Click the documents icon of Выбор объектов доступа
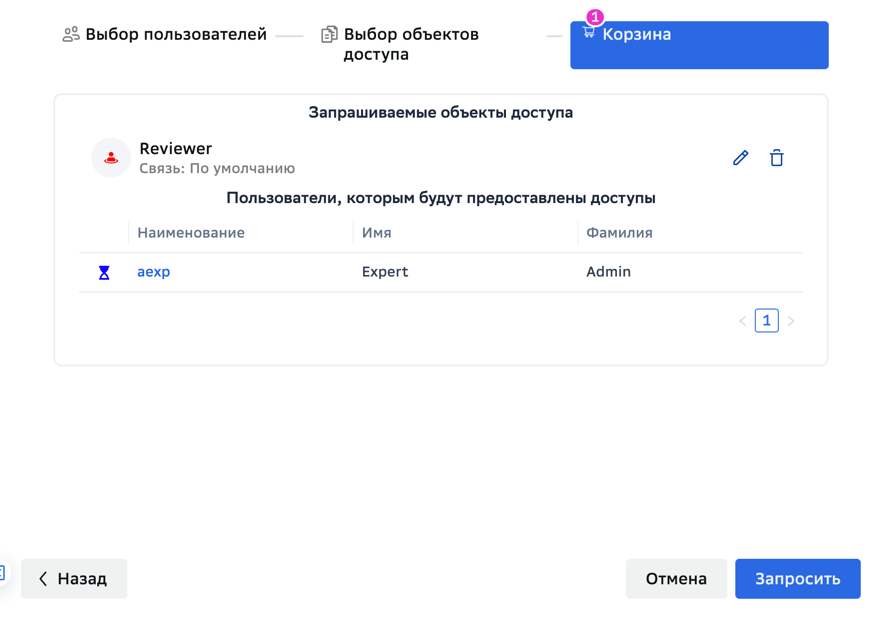The height and width of the screenshot is (628, 876). click(x=329, y=35)
